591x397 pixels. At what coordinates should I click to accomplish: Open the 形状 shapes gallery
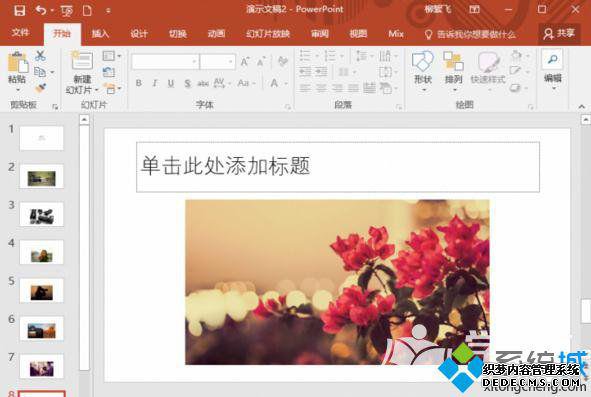(423, 71)
